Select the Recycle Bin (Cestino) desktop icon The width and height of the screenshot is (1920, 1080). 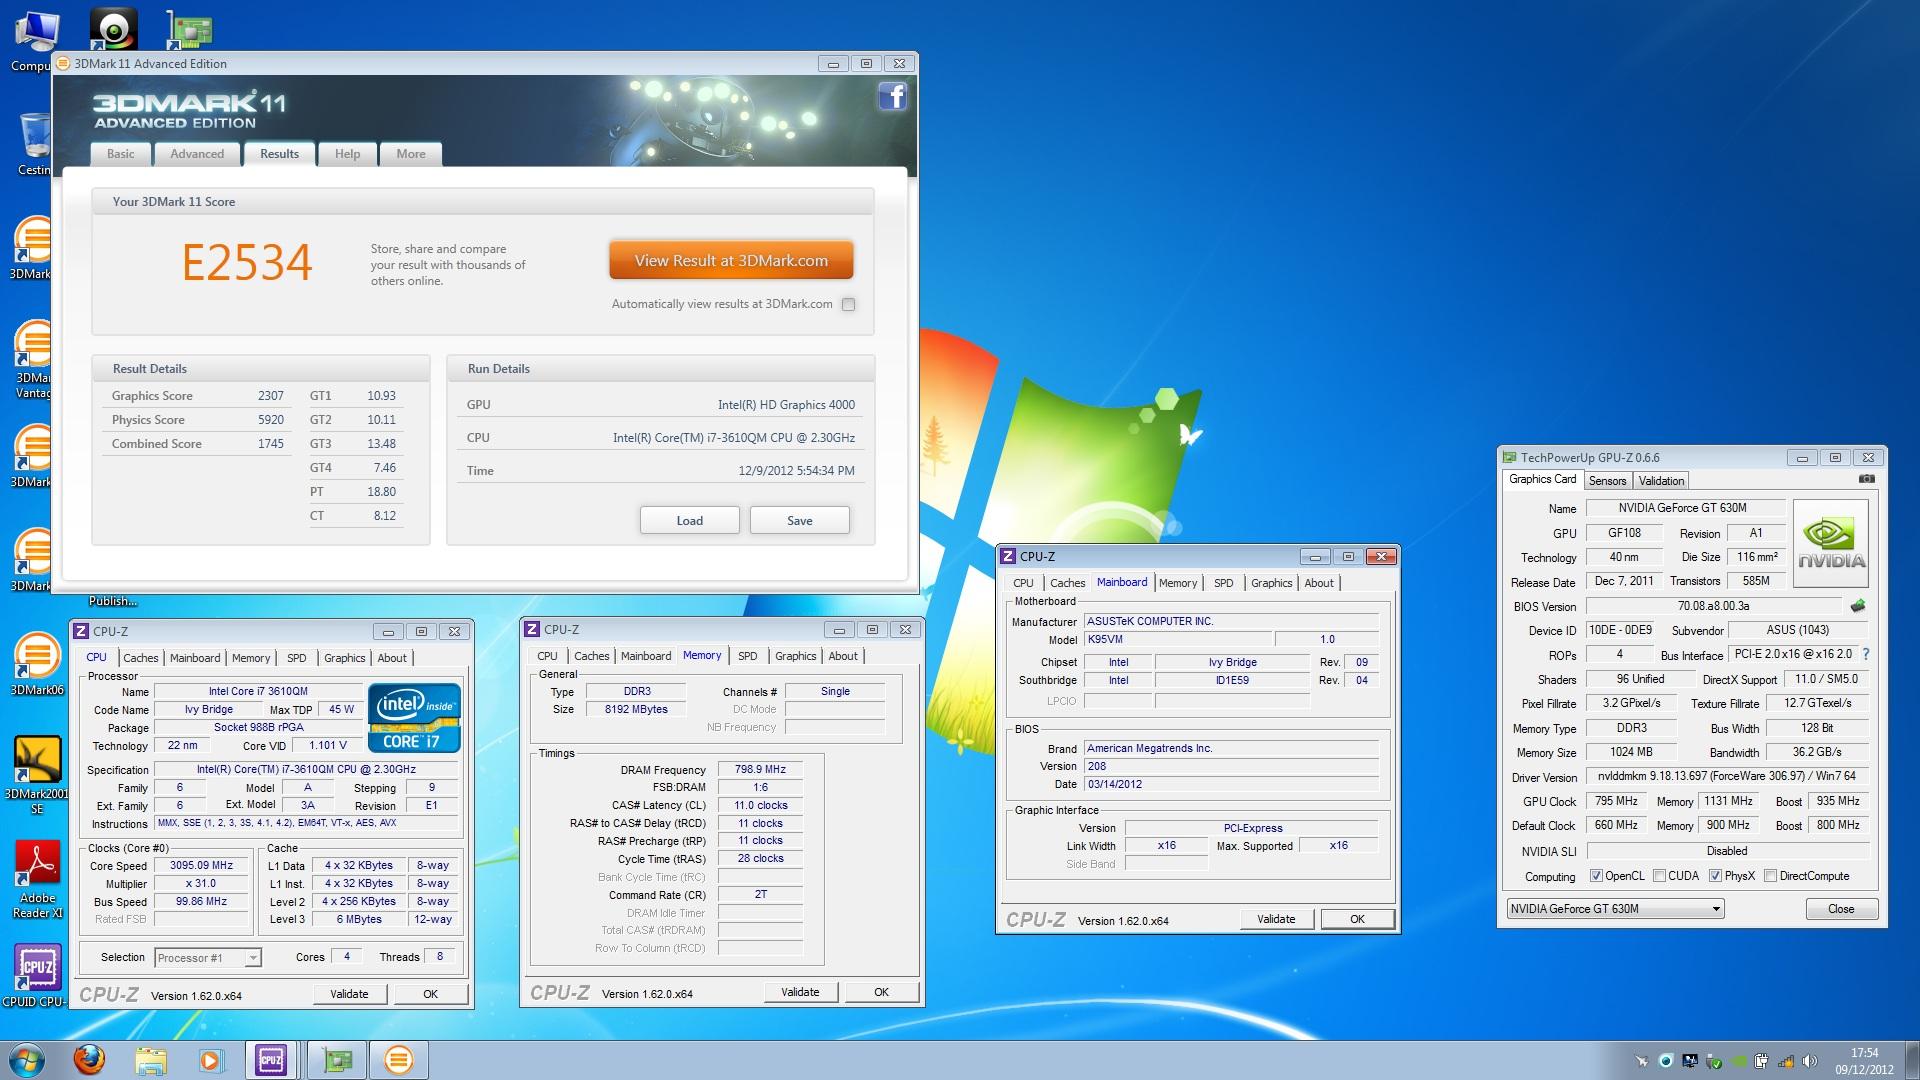pos(34,143)
